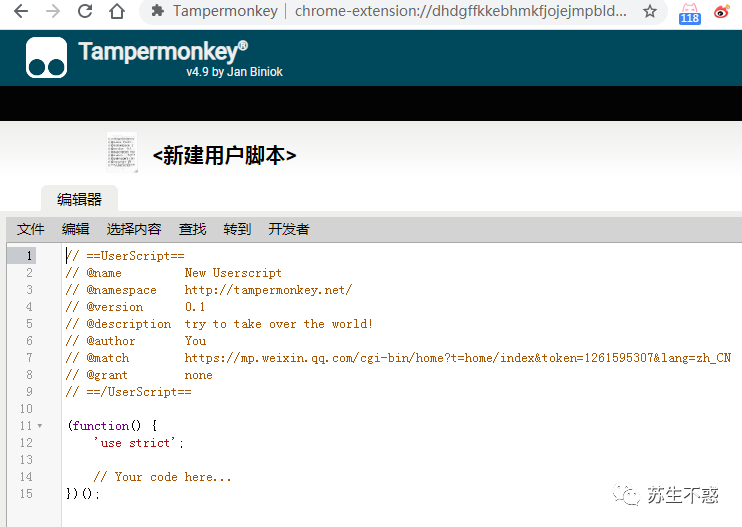
Task: Open the extension showing badge 118
Action: 689,13
